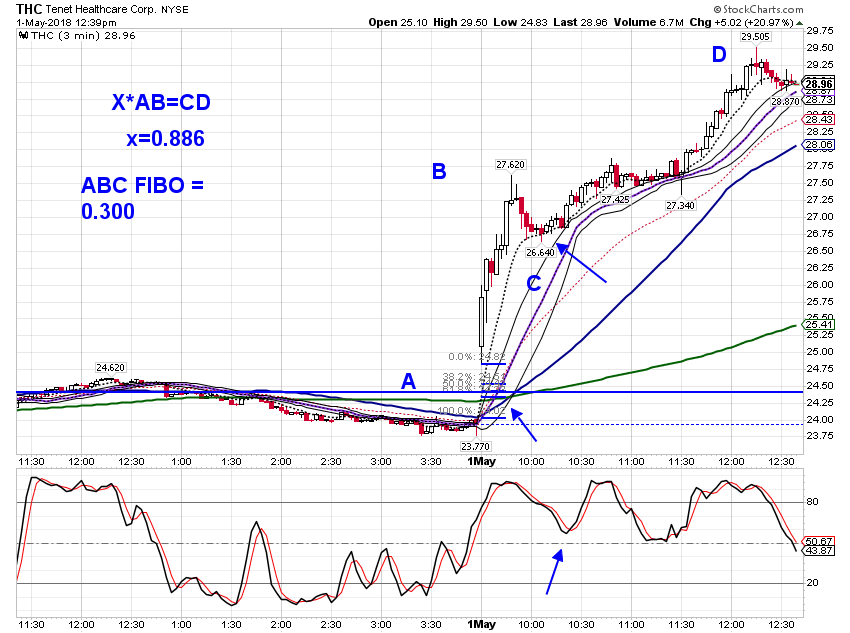Click the 26.00 price axis label

coord(820,285)
